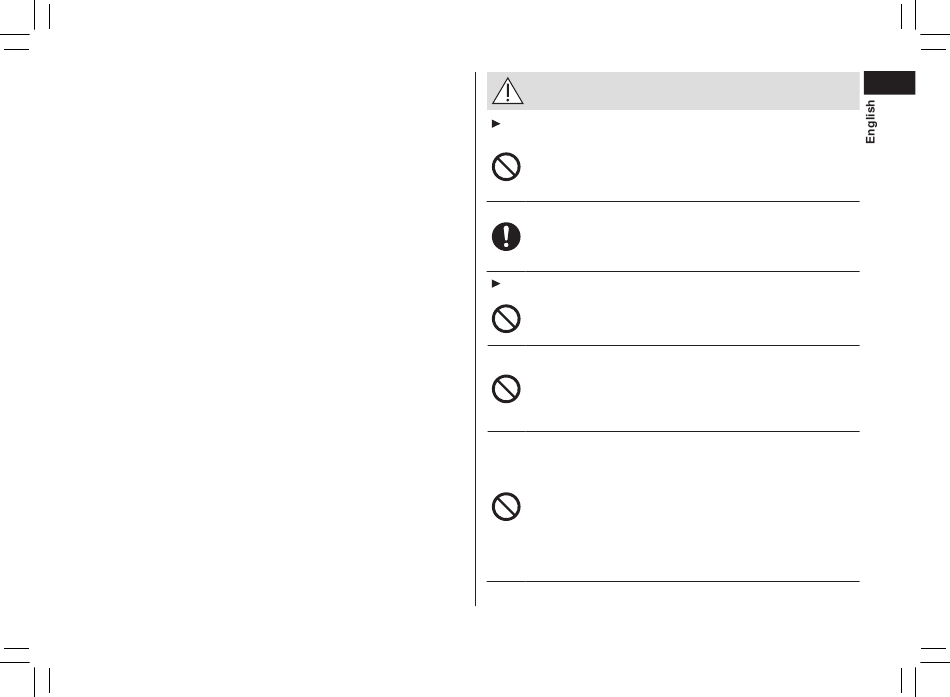The width and height of the screenshot is (950, 697).
Task: Click the separator line above the bottommost prohibition icon
Action: (x=673, y=432)
